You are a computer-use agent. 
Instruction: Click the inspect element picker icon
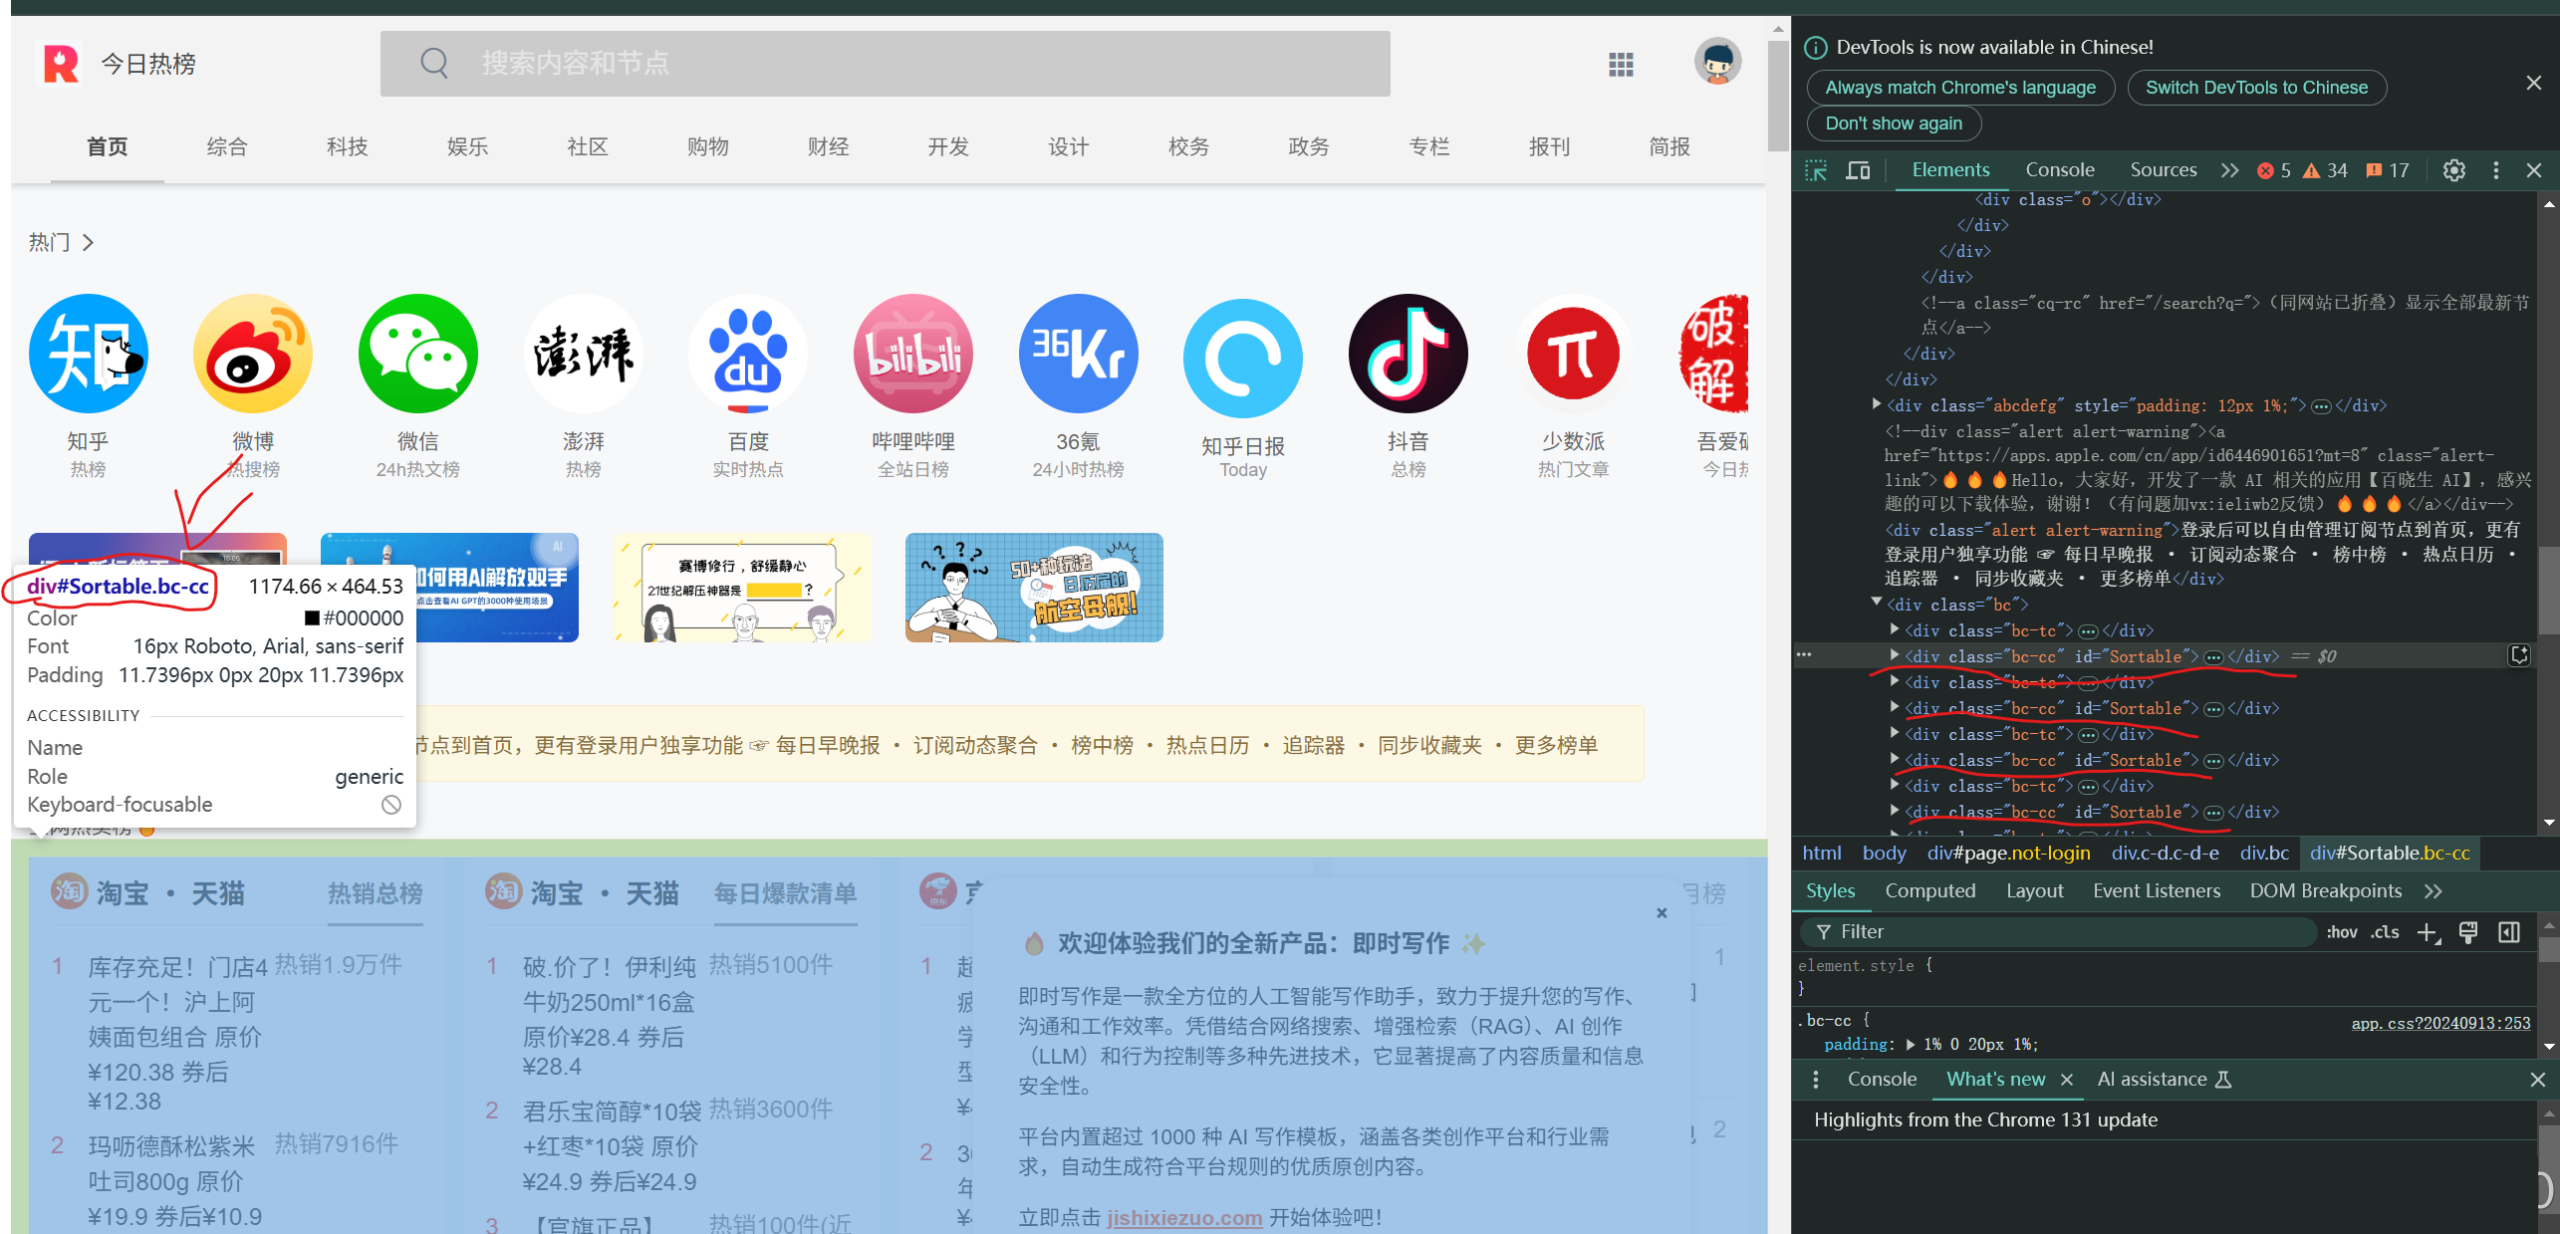(1816, 170)
